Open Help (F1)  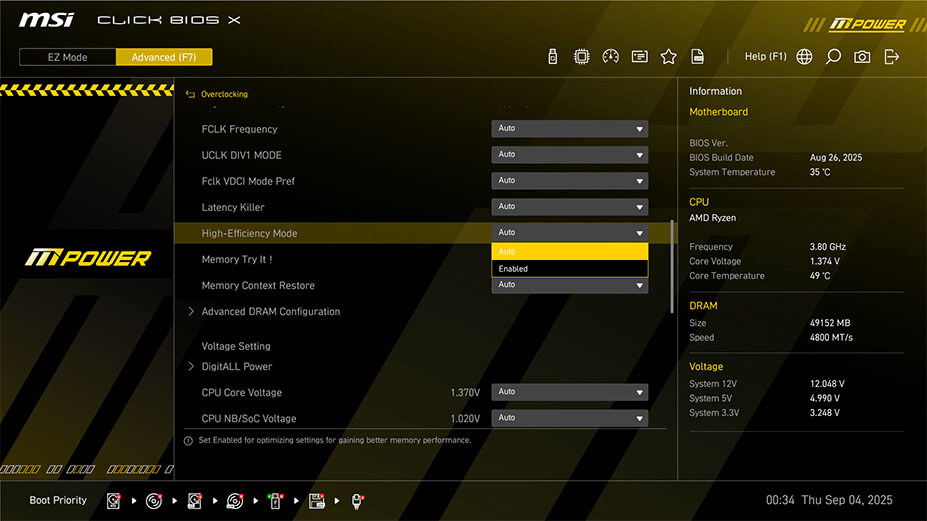click(x=765, y=57)
